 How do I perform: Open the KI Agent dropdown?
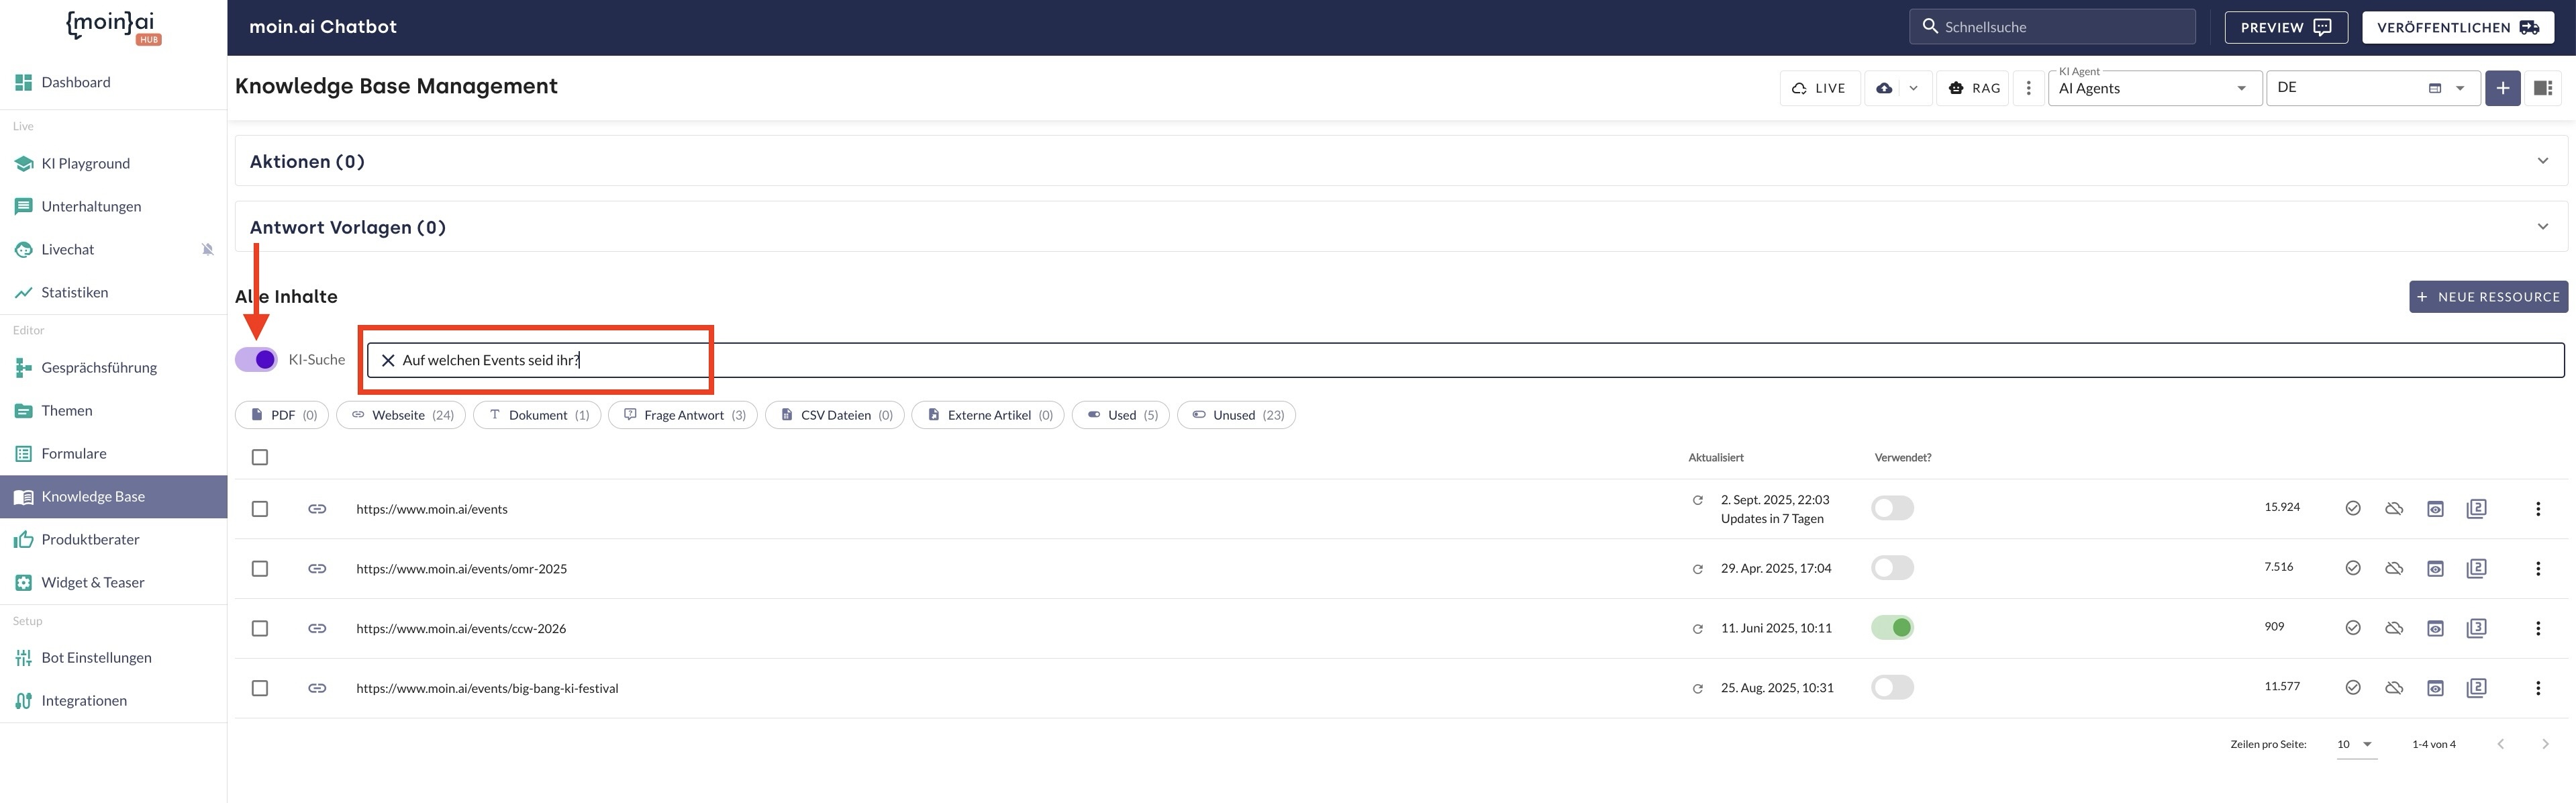[2154, 88]
